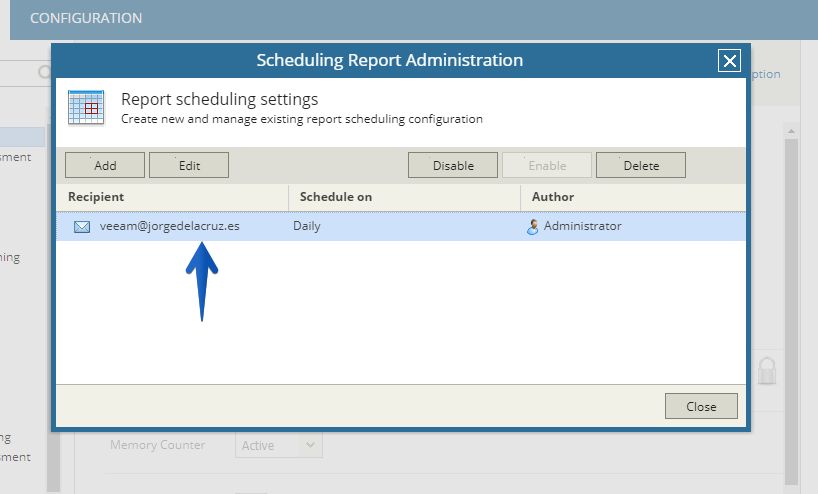818x494 pixels.
Task: Click the Close button at dialog bottom
Action: click(x=701, y=406)
